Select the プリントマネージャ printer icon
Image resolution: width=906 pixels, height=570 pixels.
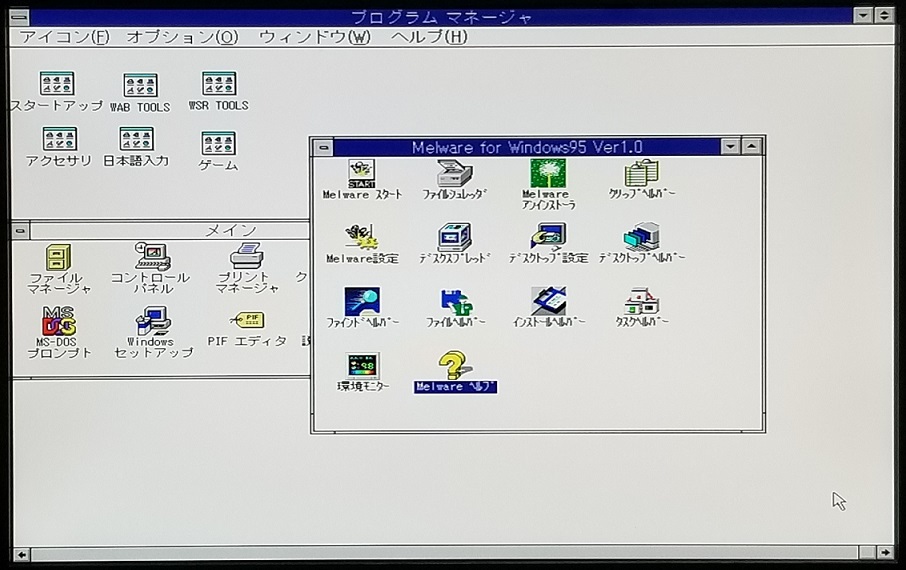(247, 257)
